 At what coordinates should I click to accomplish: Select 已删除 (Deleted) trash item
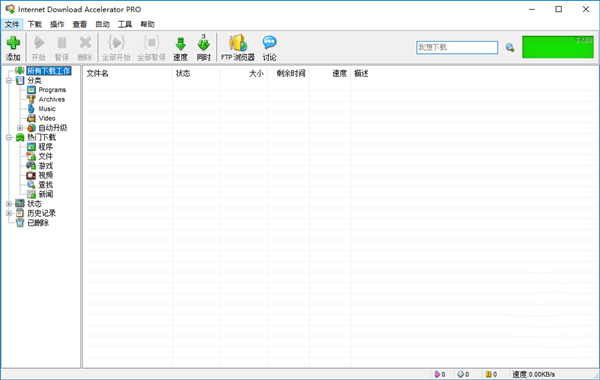pos(38,223)
